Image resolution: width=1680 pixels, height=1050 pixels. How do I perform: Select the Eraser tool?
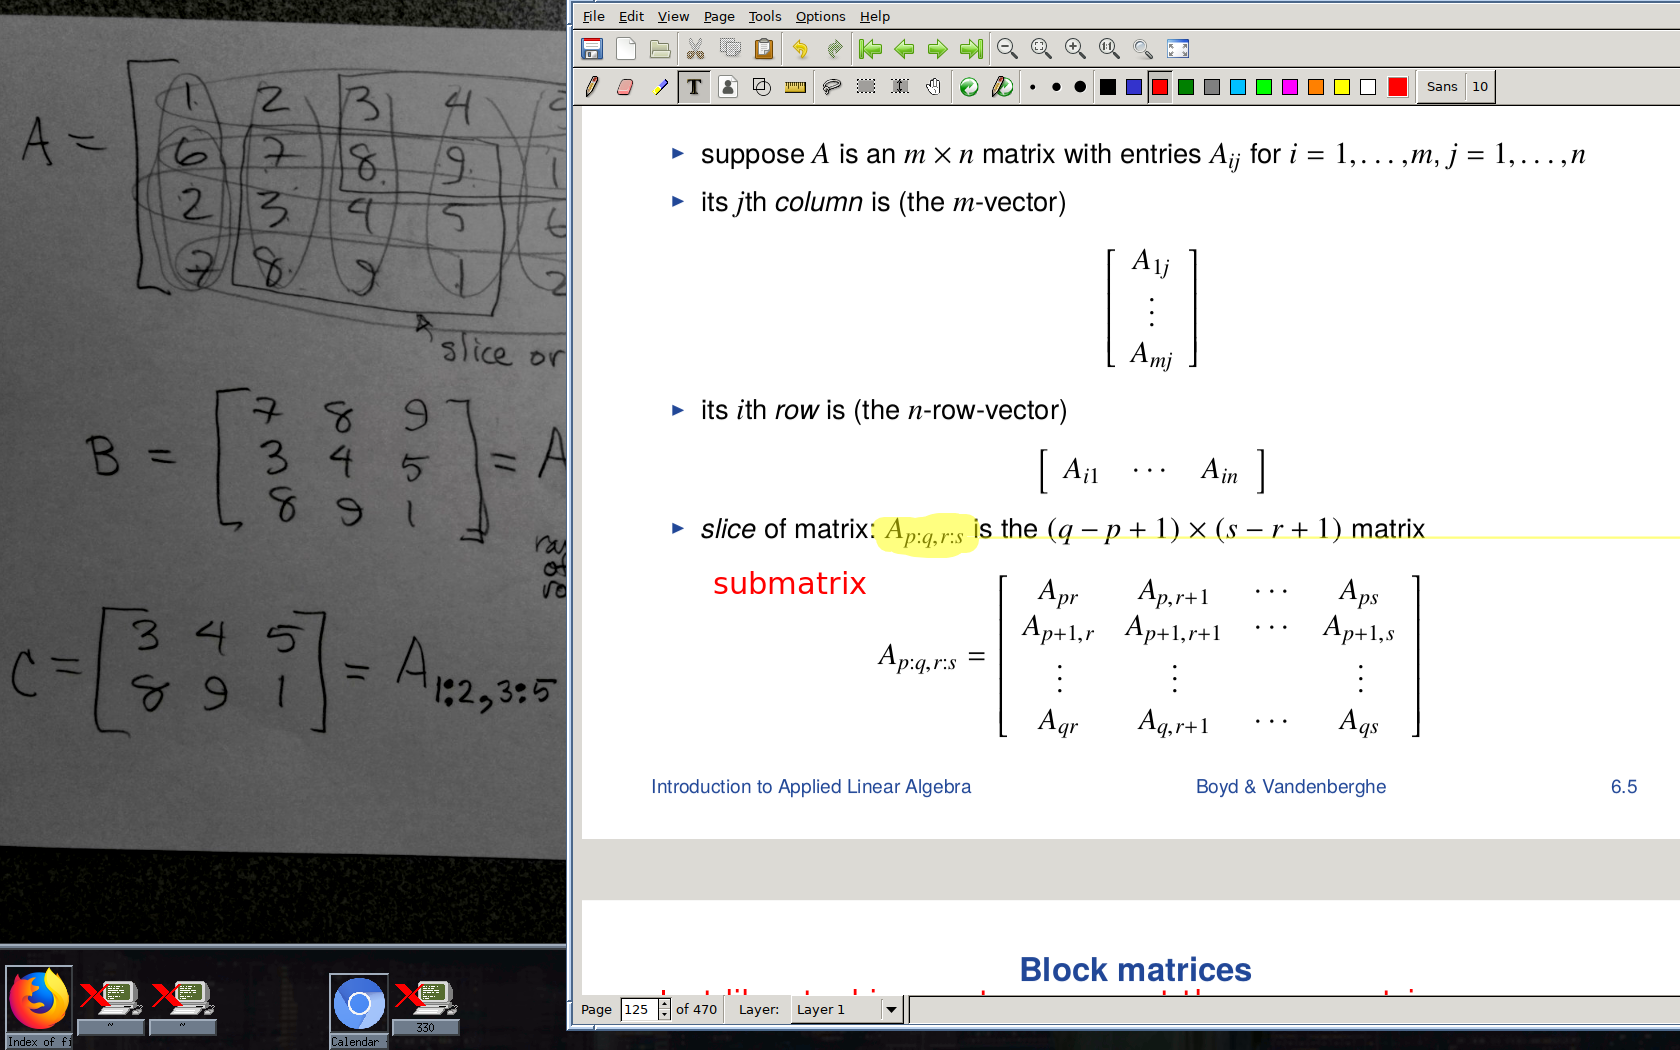[625, 87]
